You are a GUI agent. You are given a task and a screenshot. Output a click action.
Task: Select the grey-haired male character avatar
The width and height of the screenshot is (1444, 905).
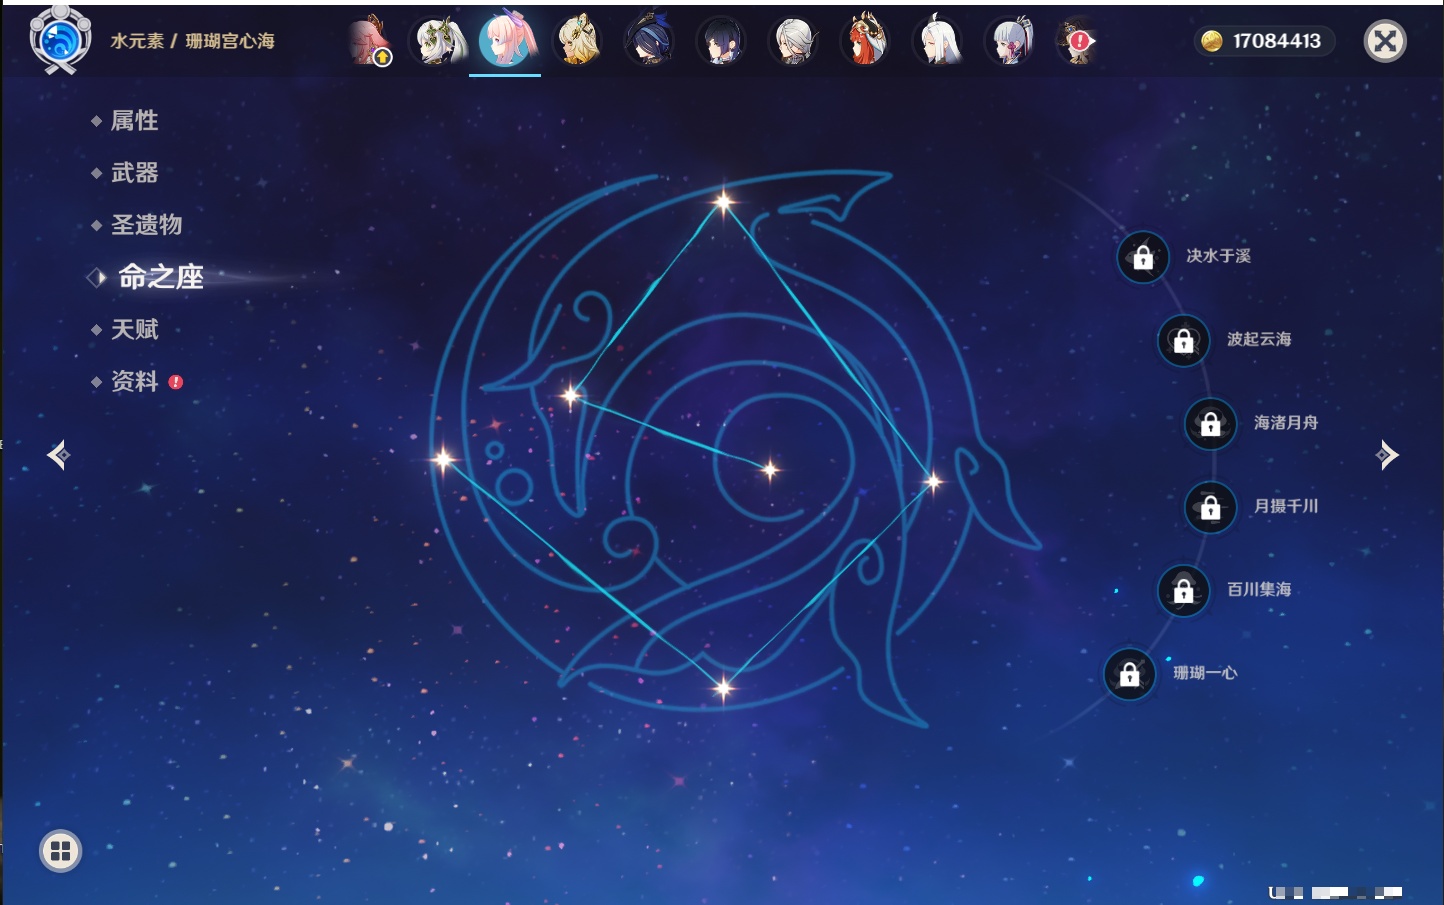click(x=793, y=41)
